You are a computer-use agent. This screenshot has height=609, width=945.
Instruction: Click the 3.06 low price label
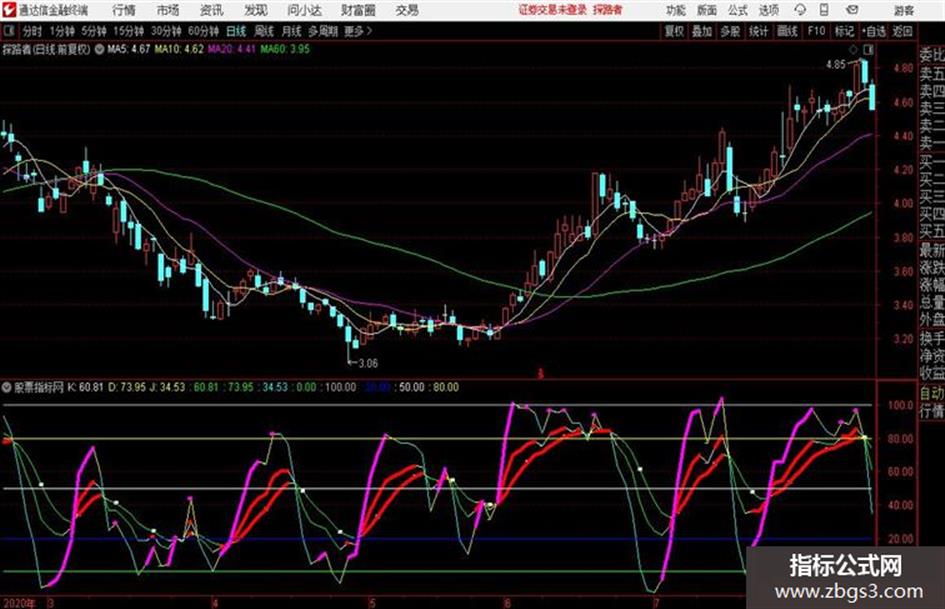coord(368,363)
